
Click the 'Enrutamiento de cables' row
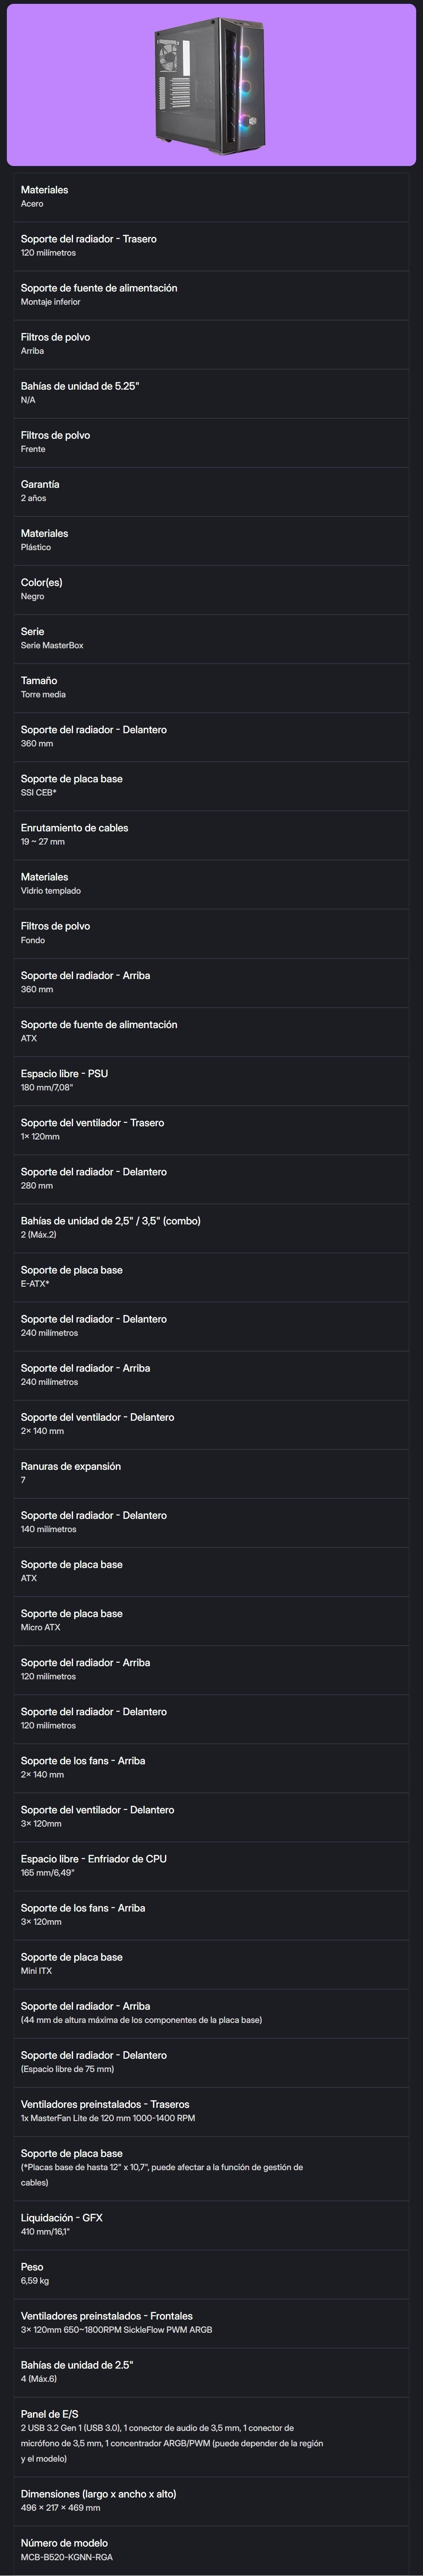[211, 834]
